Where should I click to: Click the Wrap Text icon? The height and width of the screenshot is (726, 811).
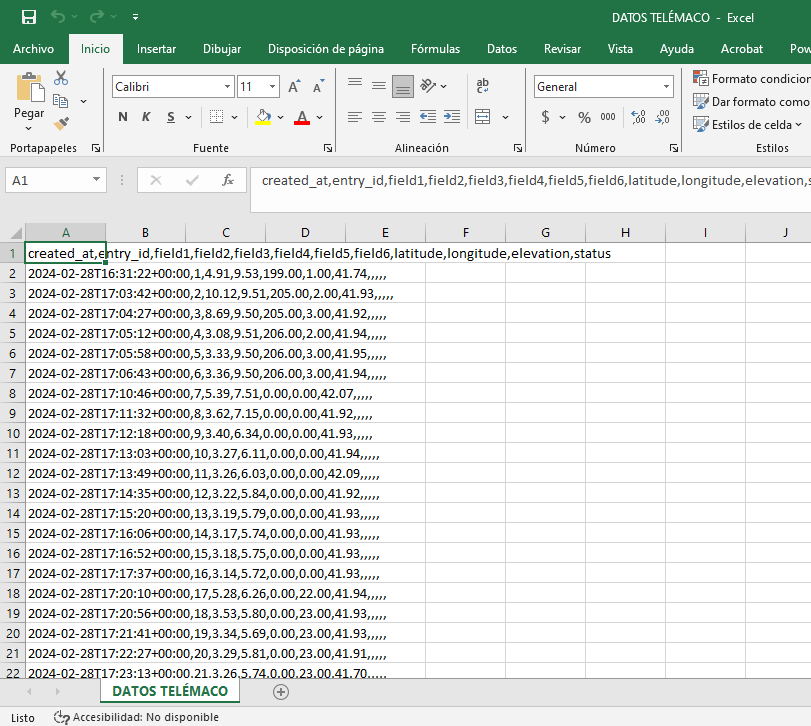[483, 86]
